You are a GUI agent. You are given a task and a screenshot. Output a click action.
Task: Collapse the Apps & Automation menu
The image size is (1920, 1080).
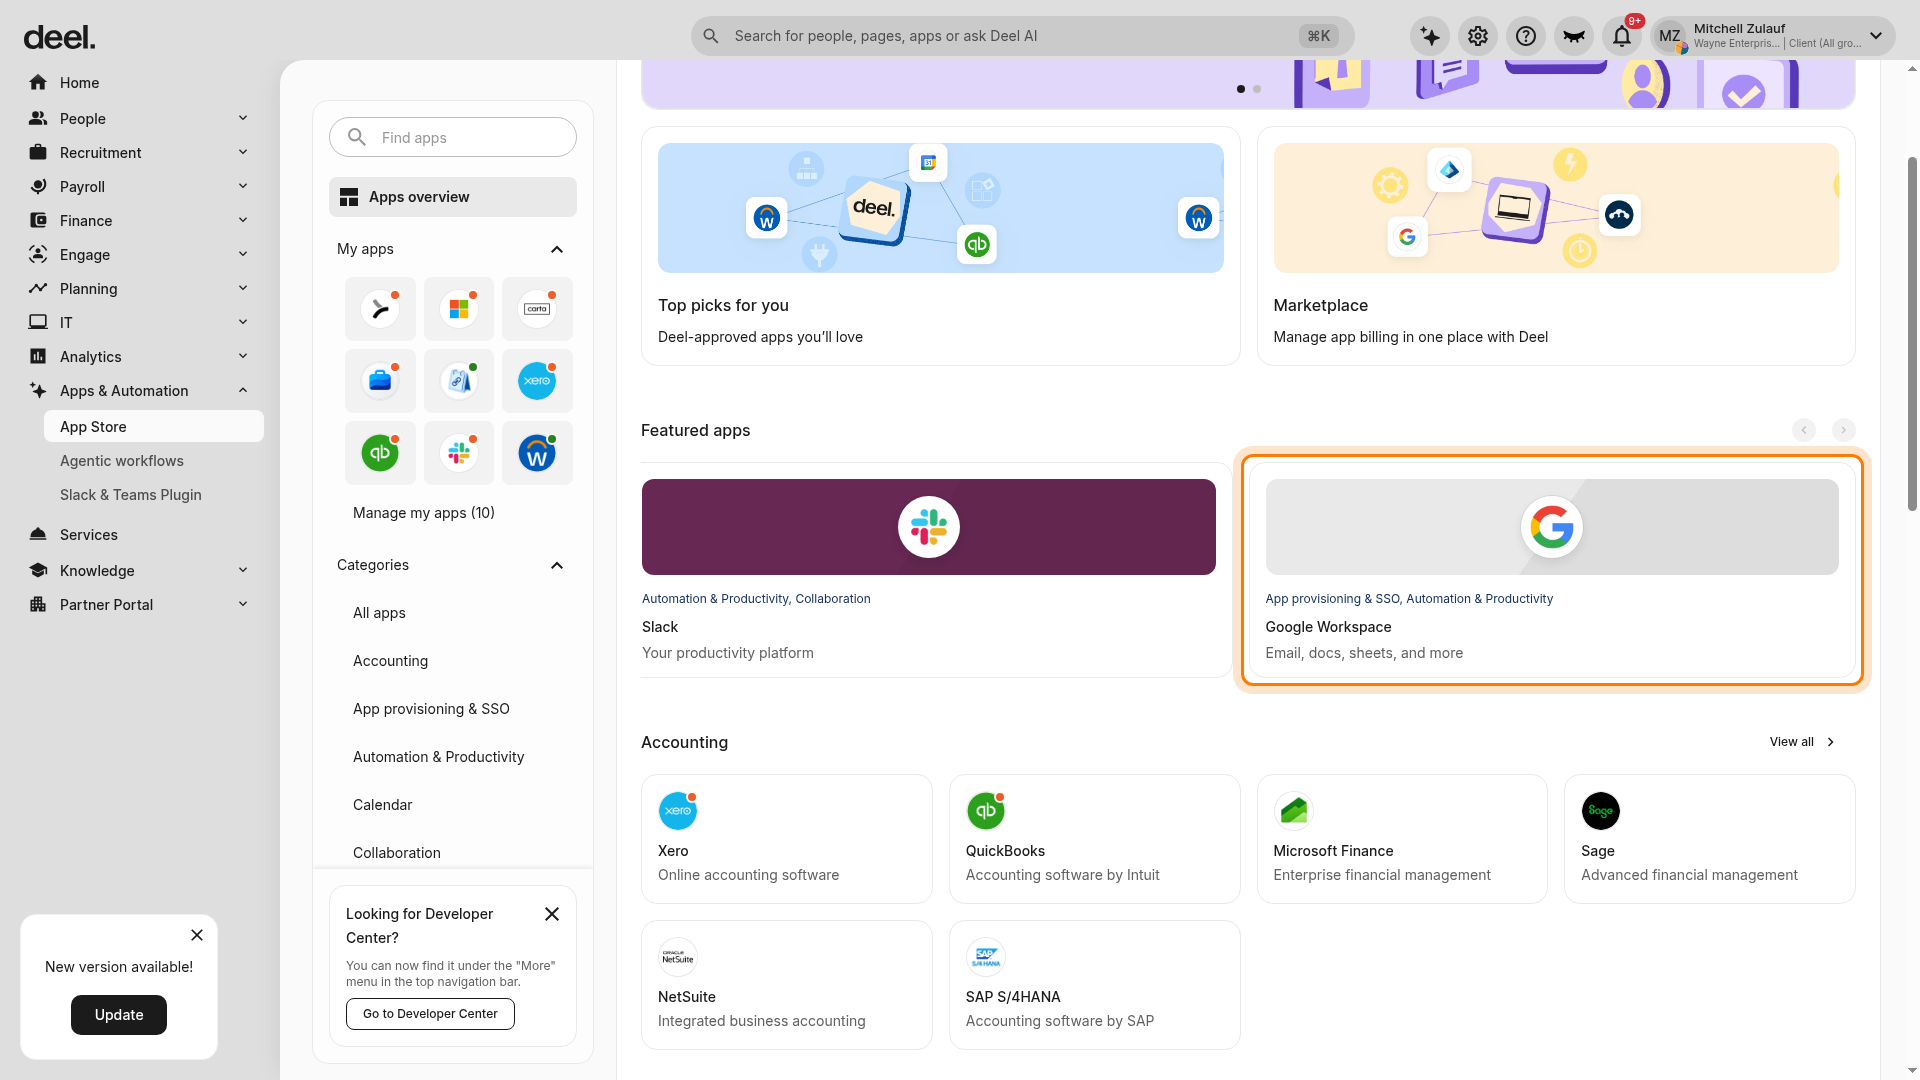(x=140, y=390)
